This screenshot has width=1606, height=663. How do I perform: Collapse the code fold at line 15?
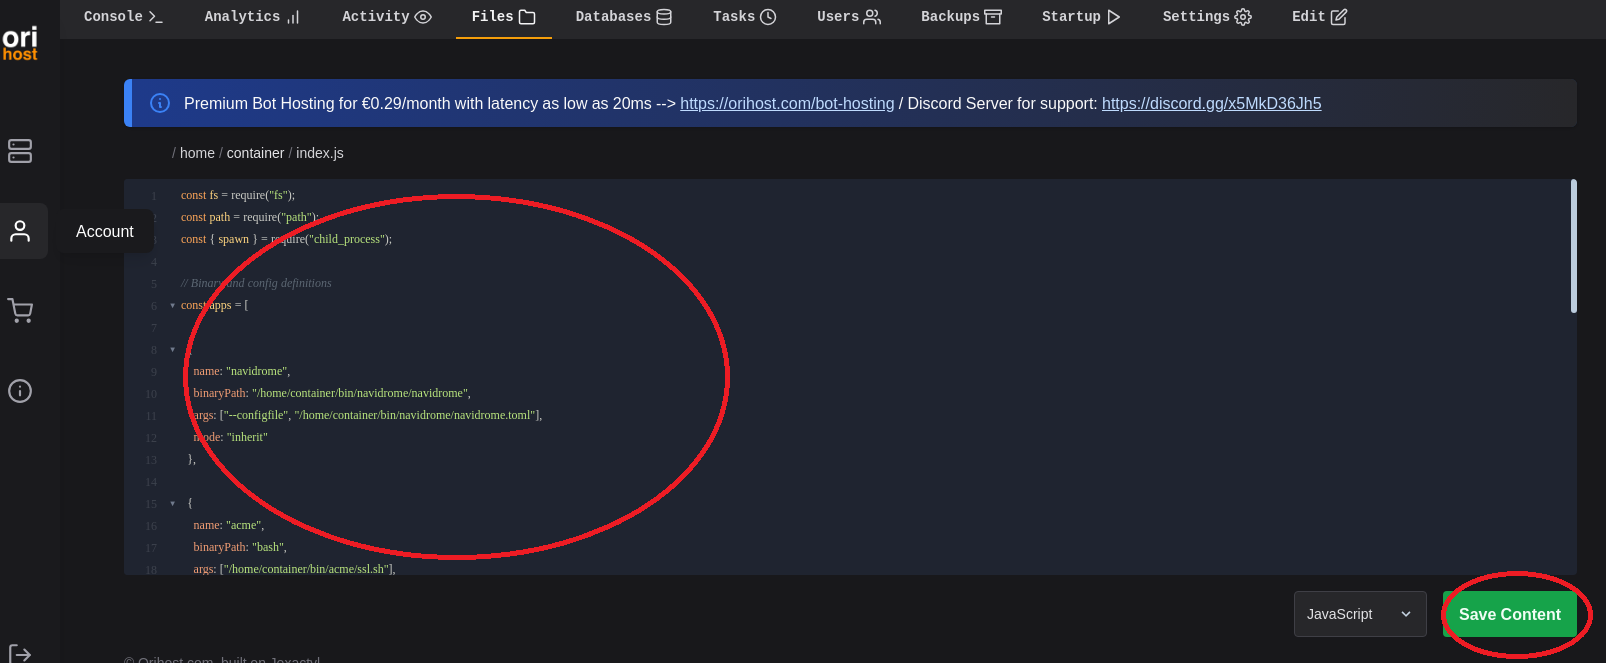point(172,504)
